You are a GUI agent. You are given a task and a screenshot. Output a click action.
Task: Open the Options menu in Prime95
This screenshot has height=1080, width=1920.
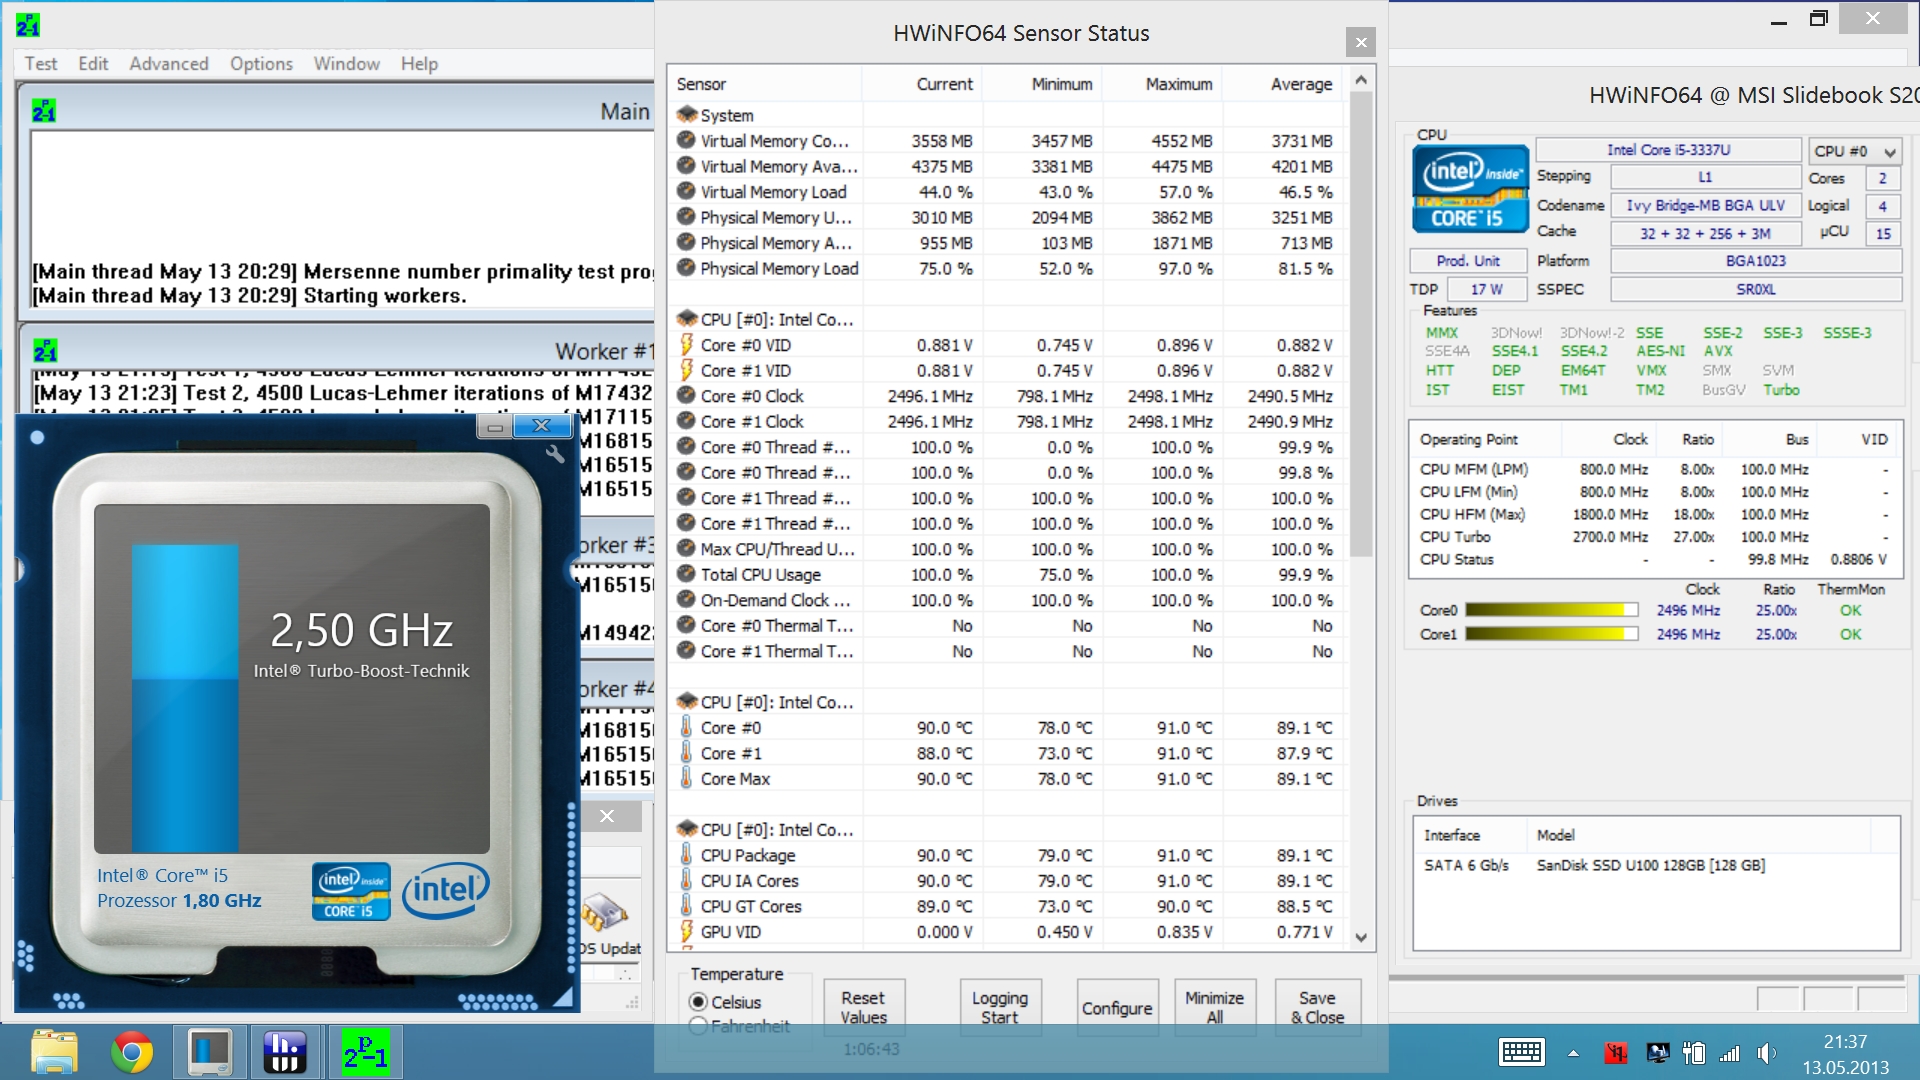coord(261,64)
